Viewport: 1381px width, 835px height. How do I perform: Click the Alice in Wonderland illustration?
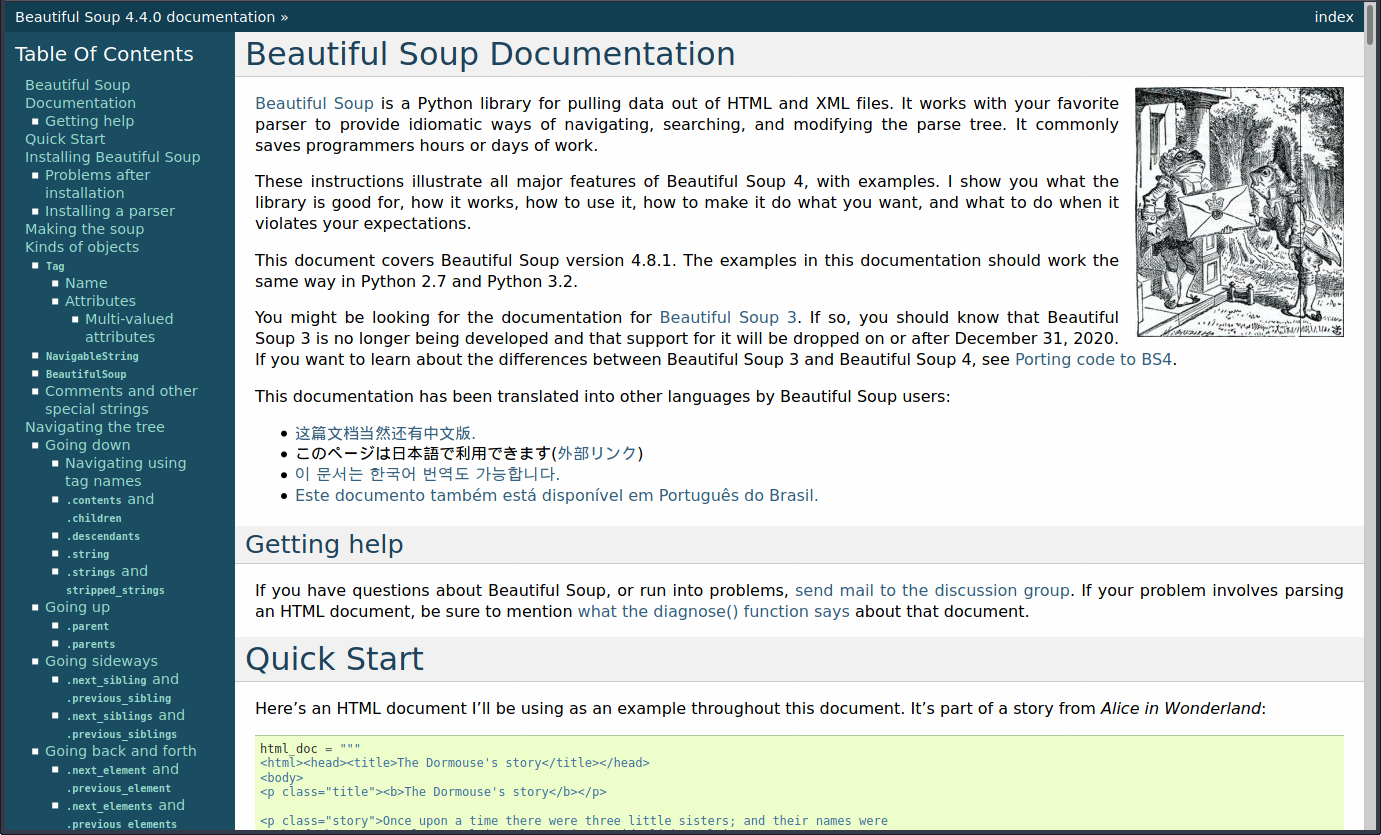tap(1240, 212)
